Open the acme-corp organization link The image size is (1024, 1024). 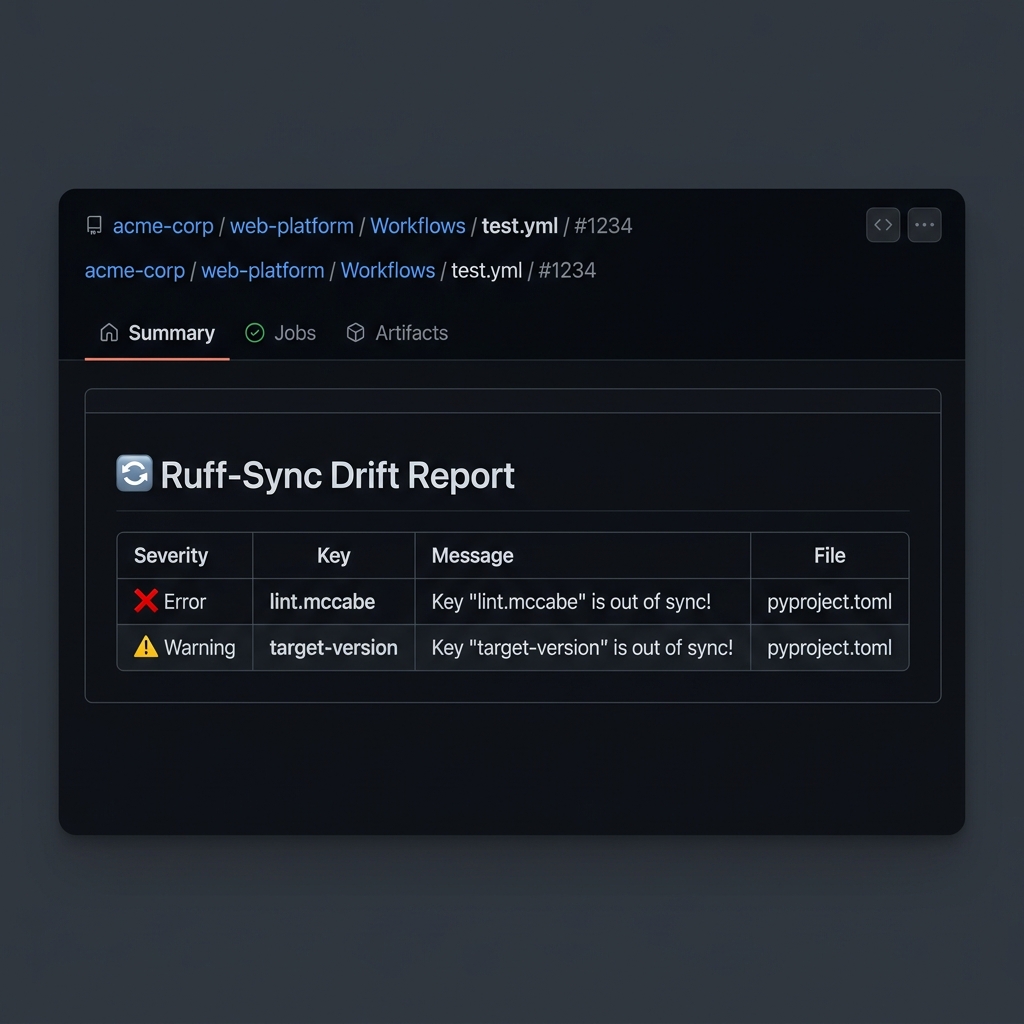click(x=162, y=226)
